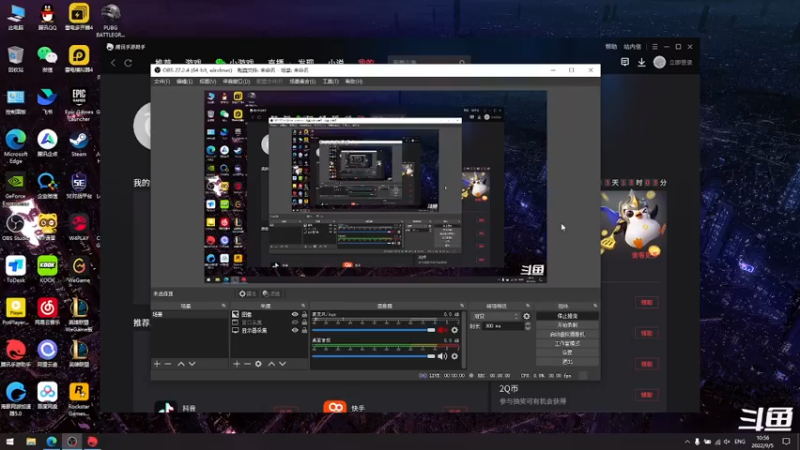Open Tencent QQ desktop icon

(47, 17)
